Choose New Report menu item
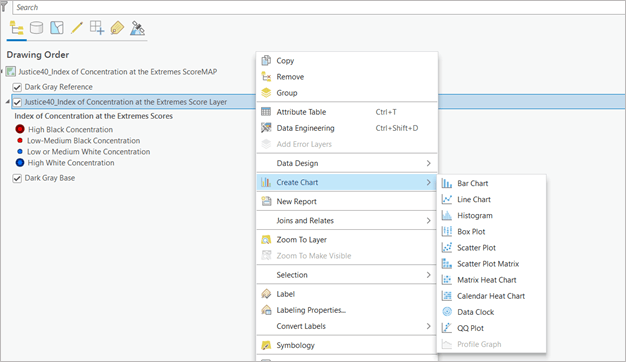The image size is (626, 362). 347,202
